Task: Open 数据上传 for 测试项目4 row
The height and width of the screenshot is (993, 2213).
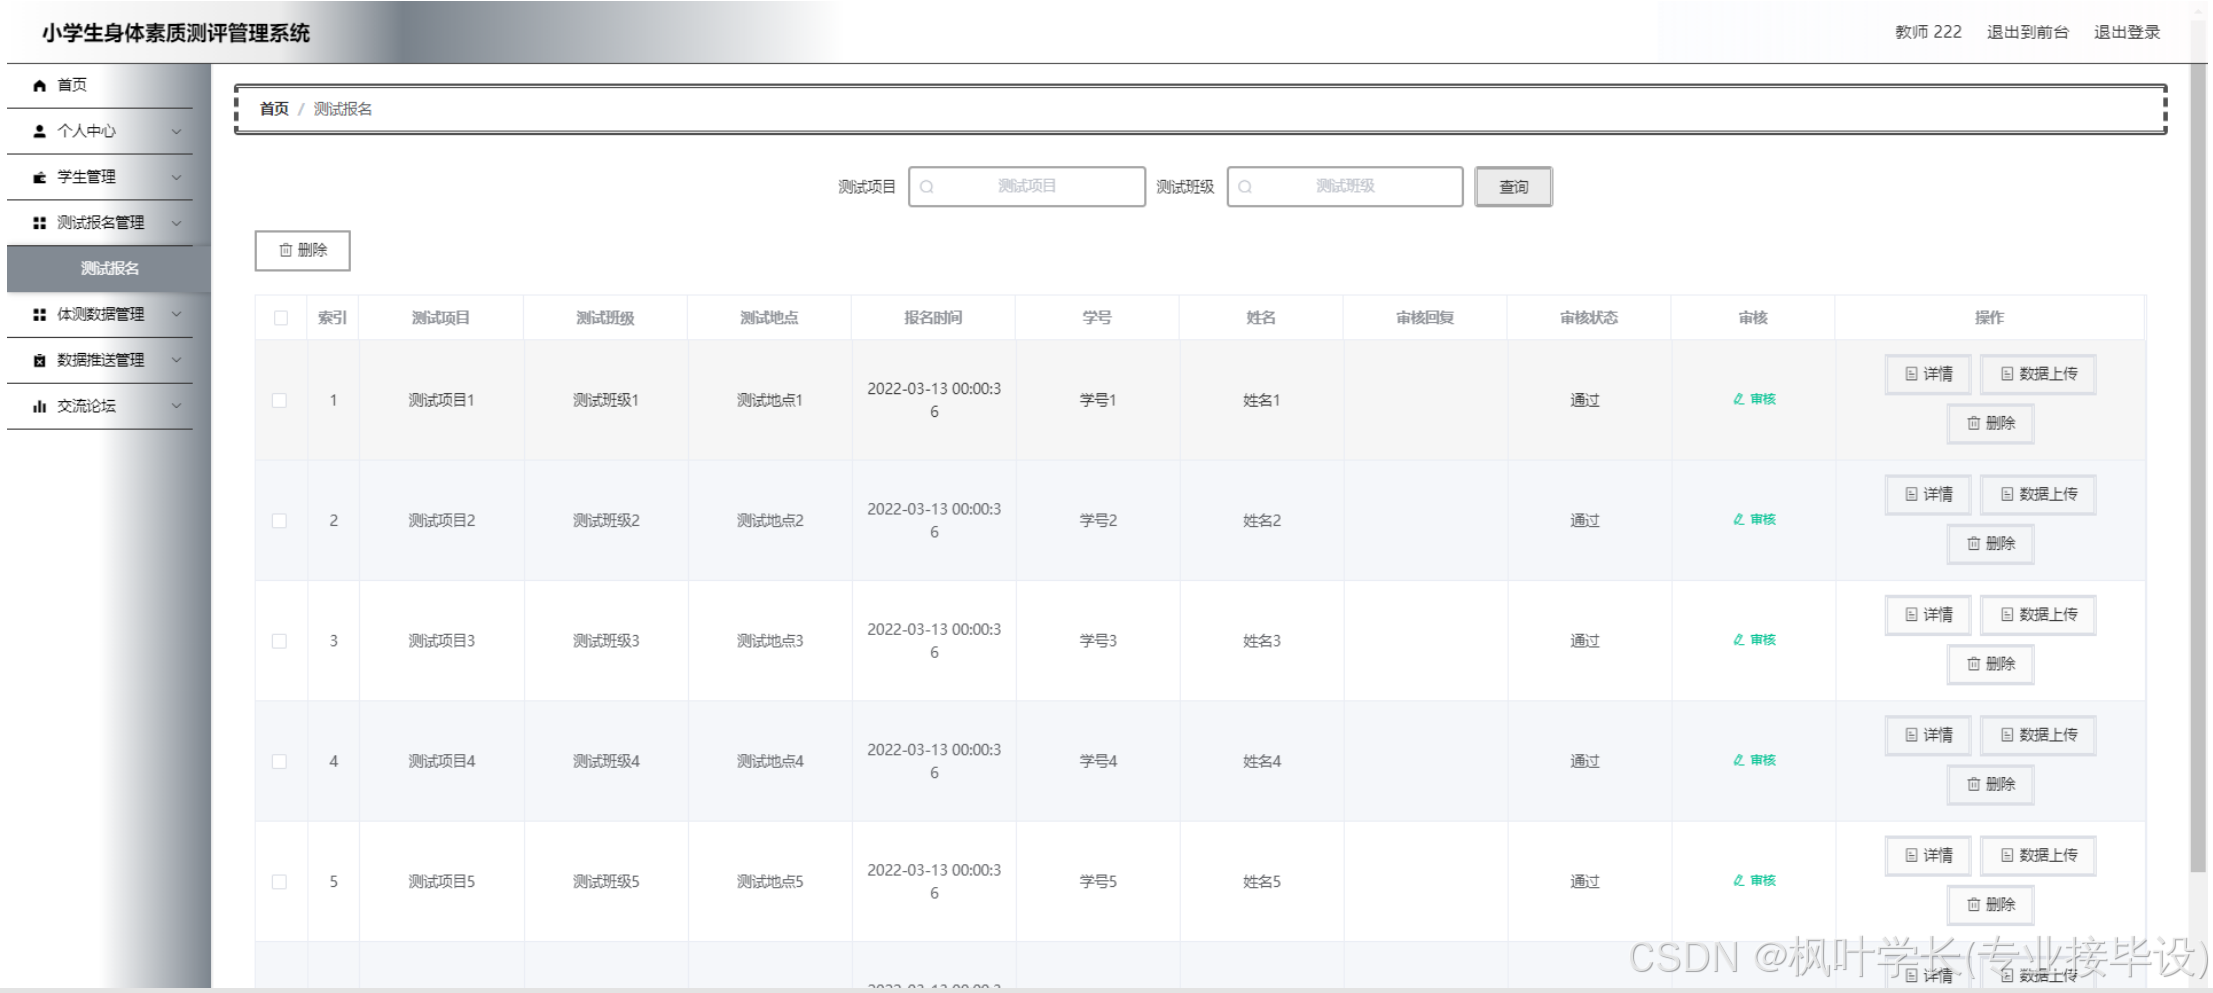Action: pos(2038,735)
